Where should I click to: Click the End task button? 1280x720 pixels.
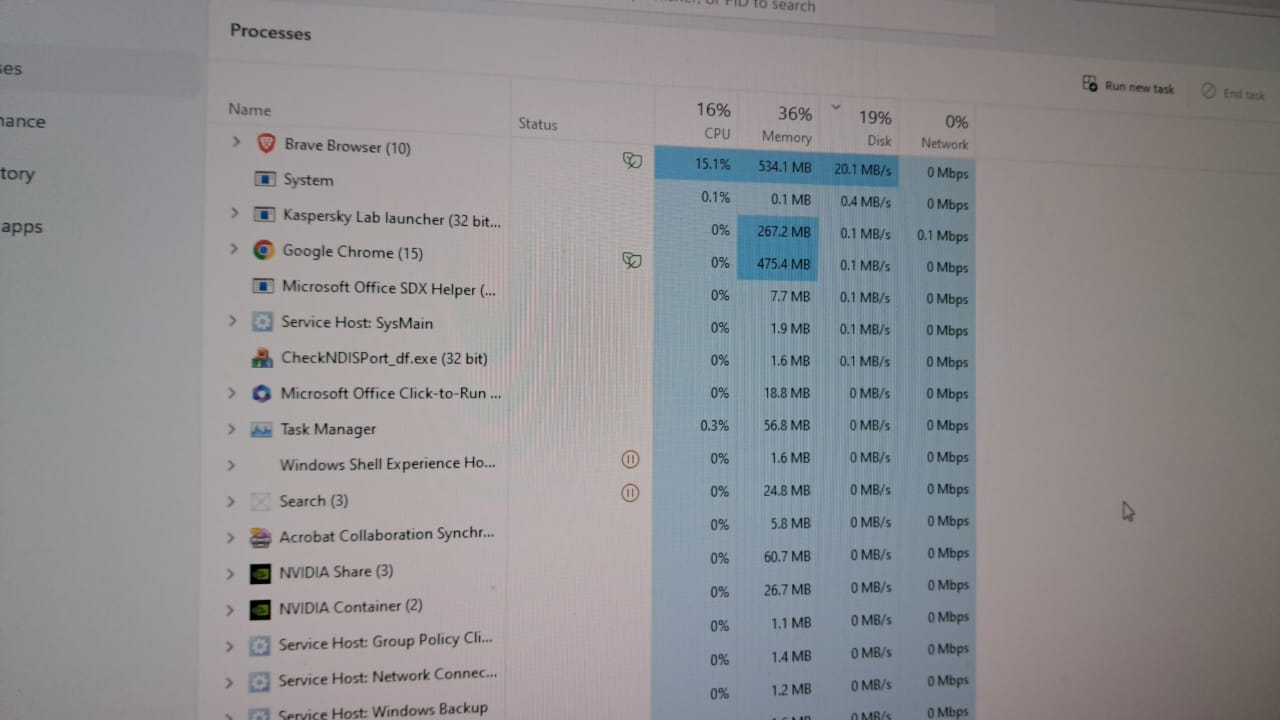click(x=1233, y=93)
